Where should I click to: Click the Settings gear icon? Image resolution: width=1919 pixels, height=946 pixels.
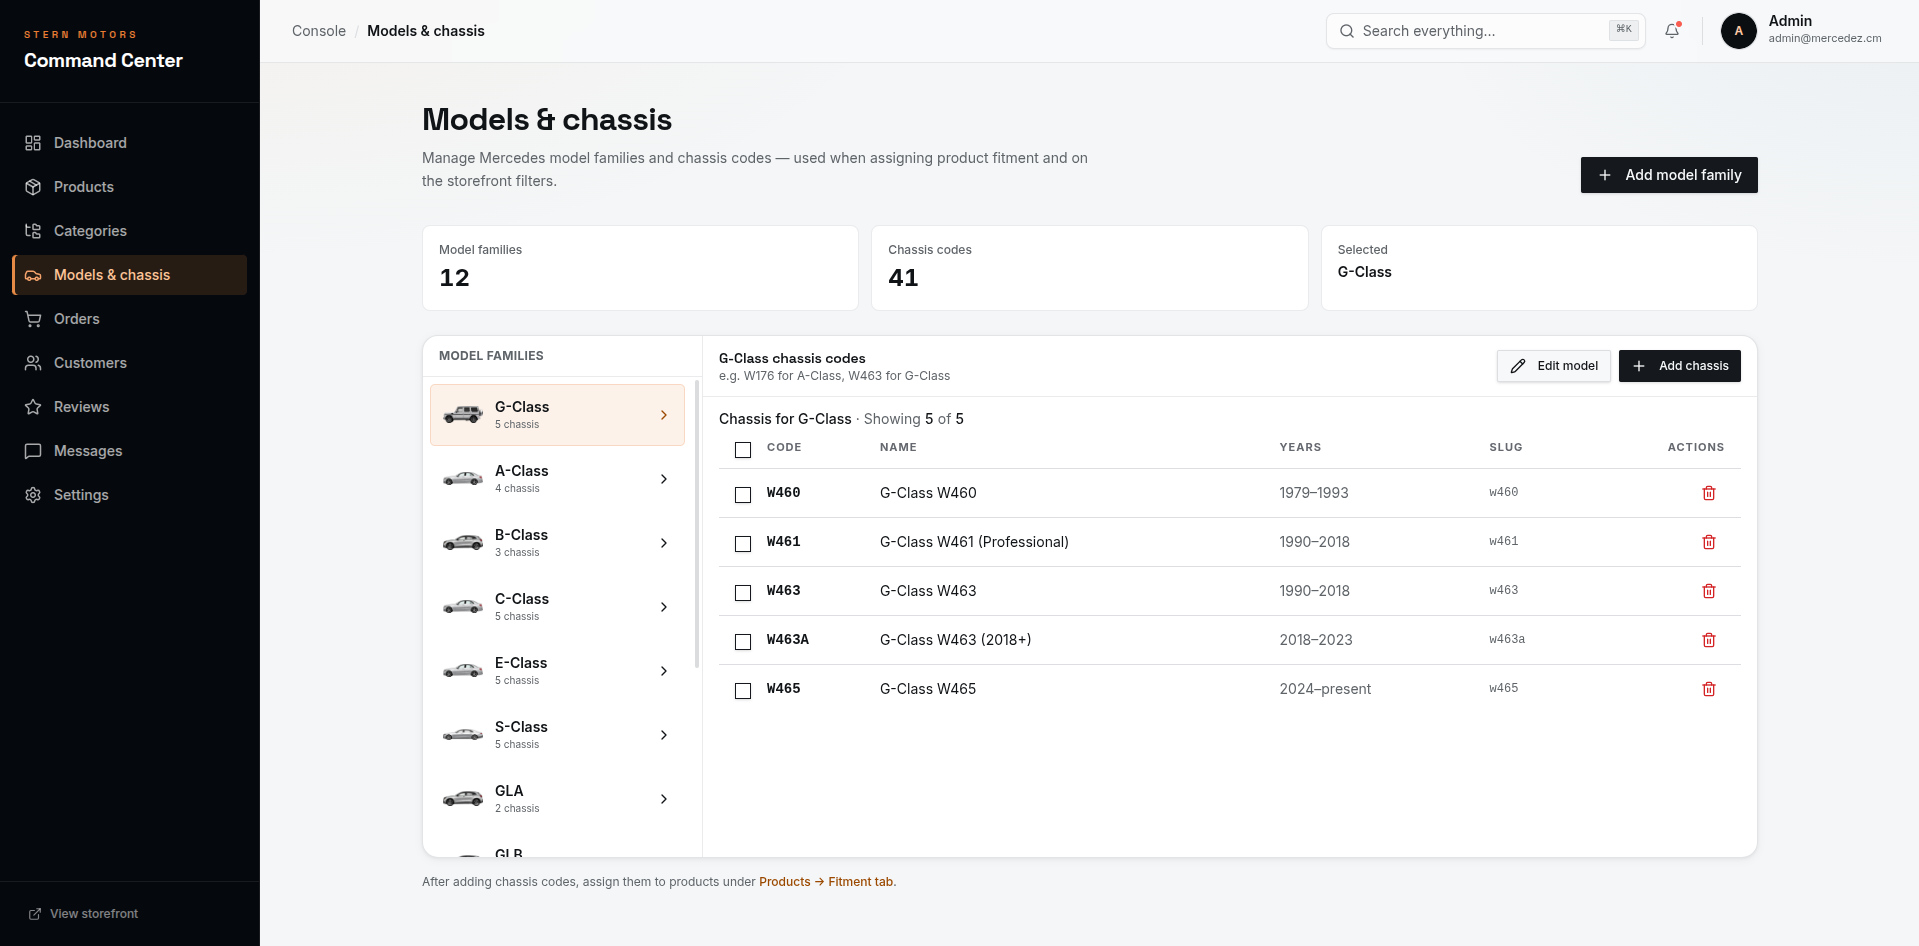33,495
